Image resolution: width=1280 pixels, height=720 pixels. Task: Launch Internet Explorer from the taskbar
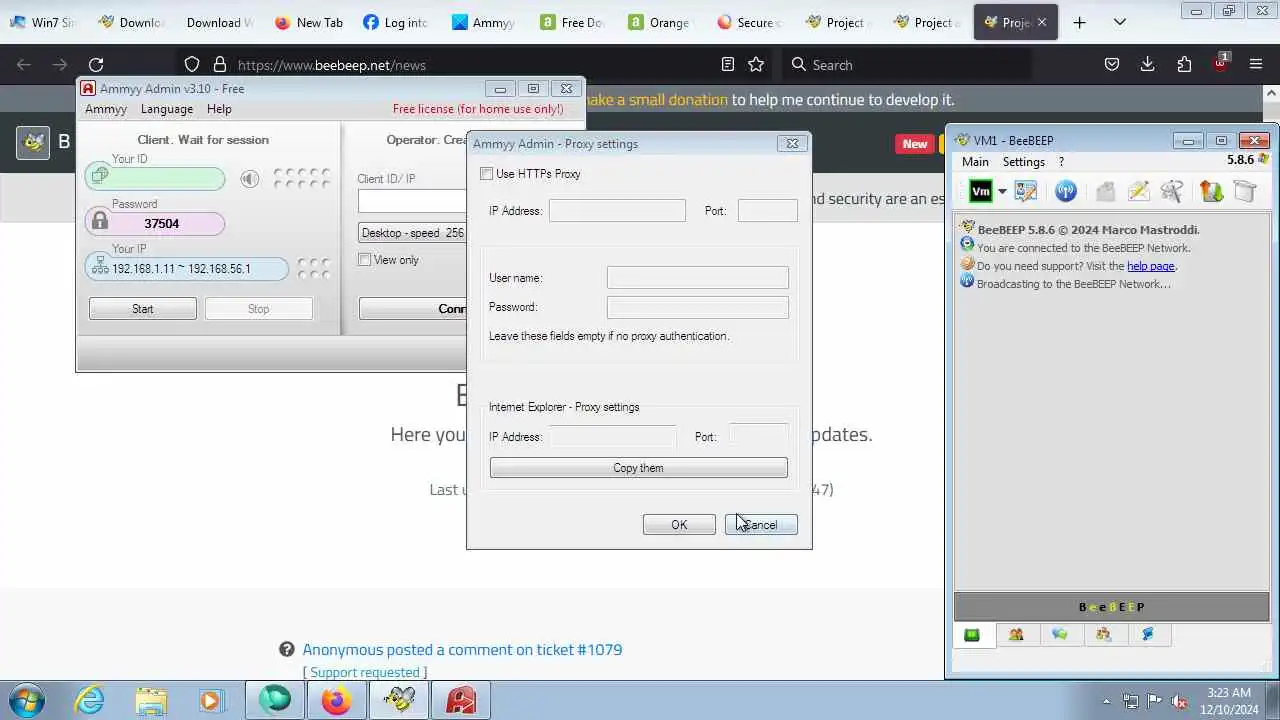coord(89,700)
